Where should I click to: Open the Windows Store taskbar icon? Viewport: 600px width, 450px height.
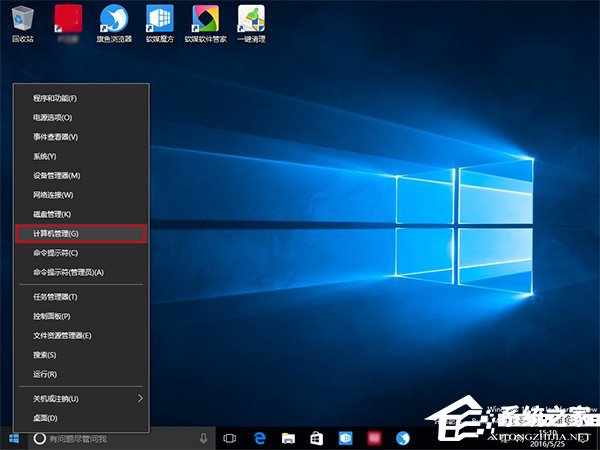[316, 438]
